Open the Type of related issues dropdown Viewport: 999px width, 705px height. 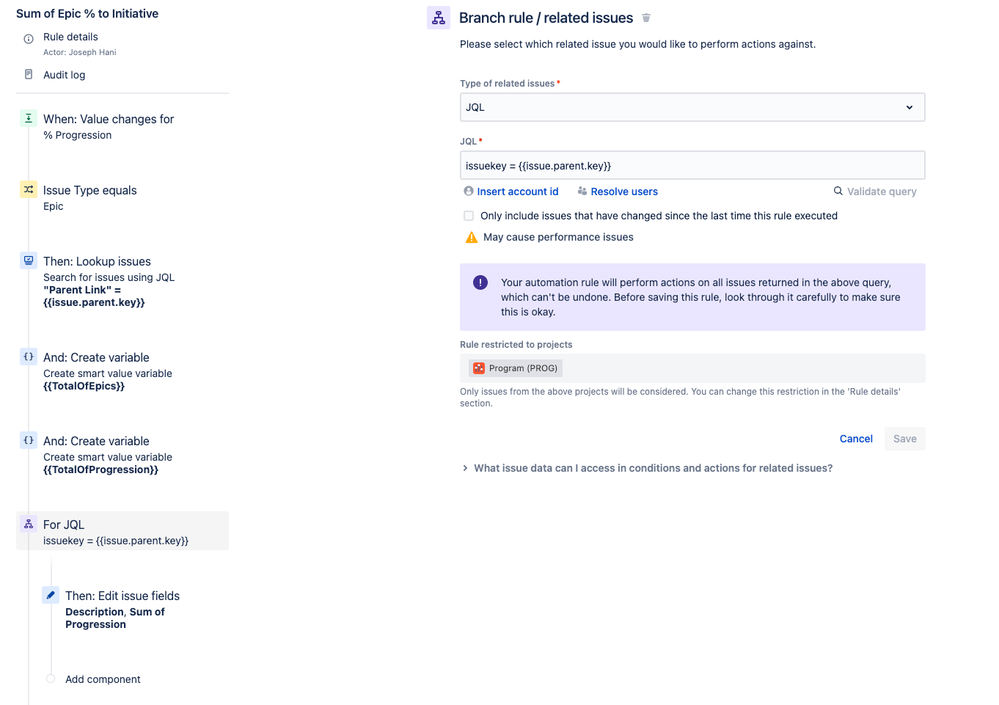pyautogui.click(x=693, y=107)
